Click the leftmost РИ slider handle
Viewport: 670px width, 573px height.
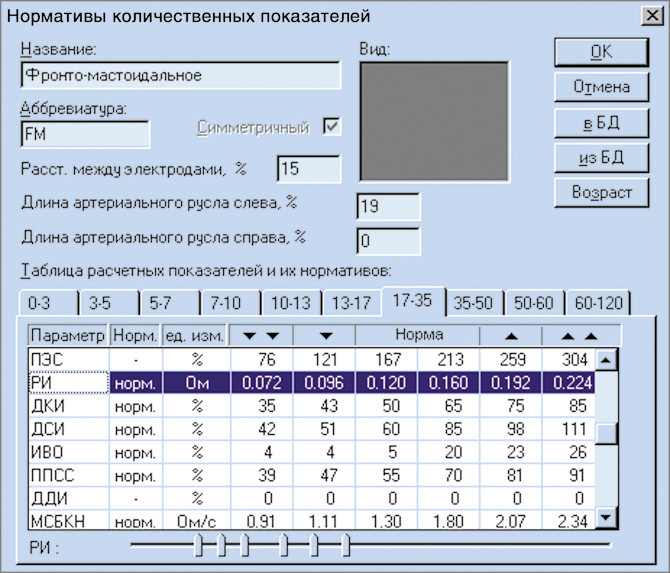(x=199, y=545)
